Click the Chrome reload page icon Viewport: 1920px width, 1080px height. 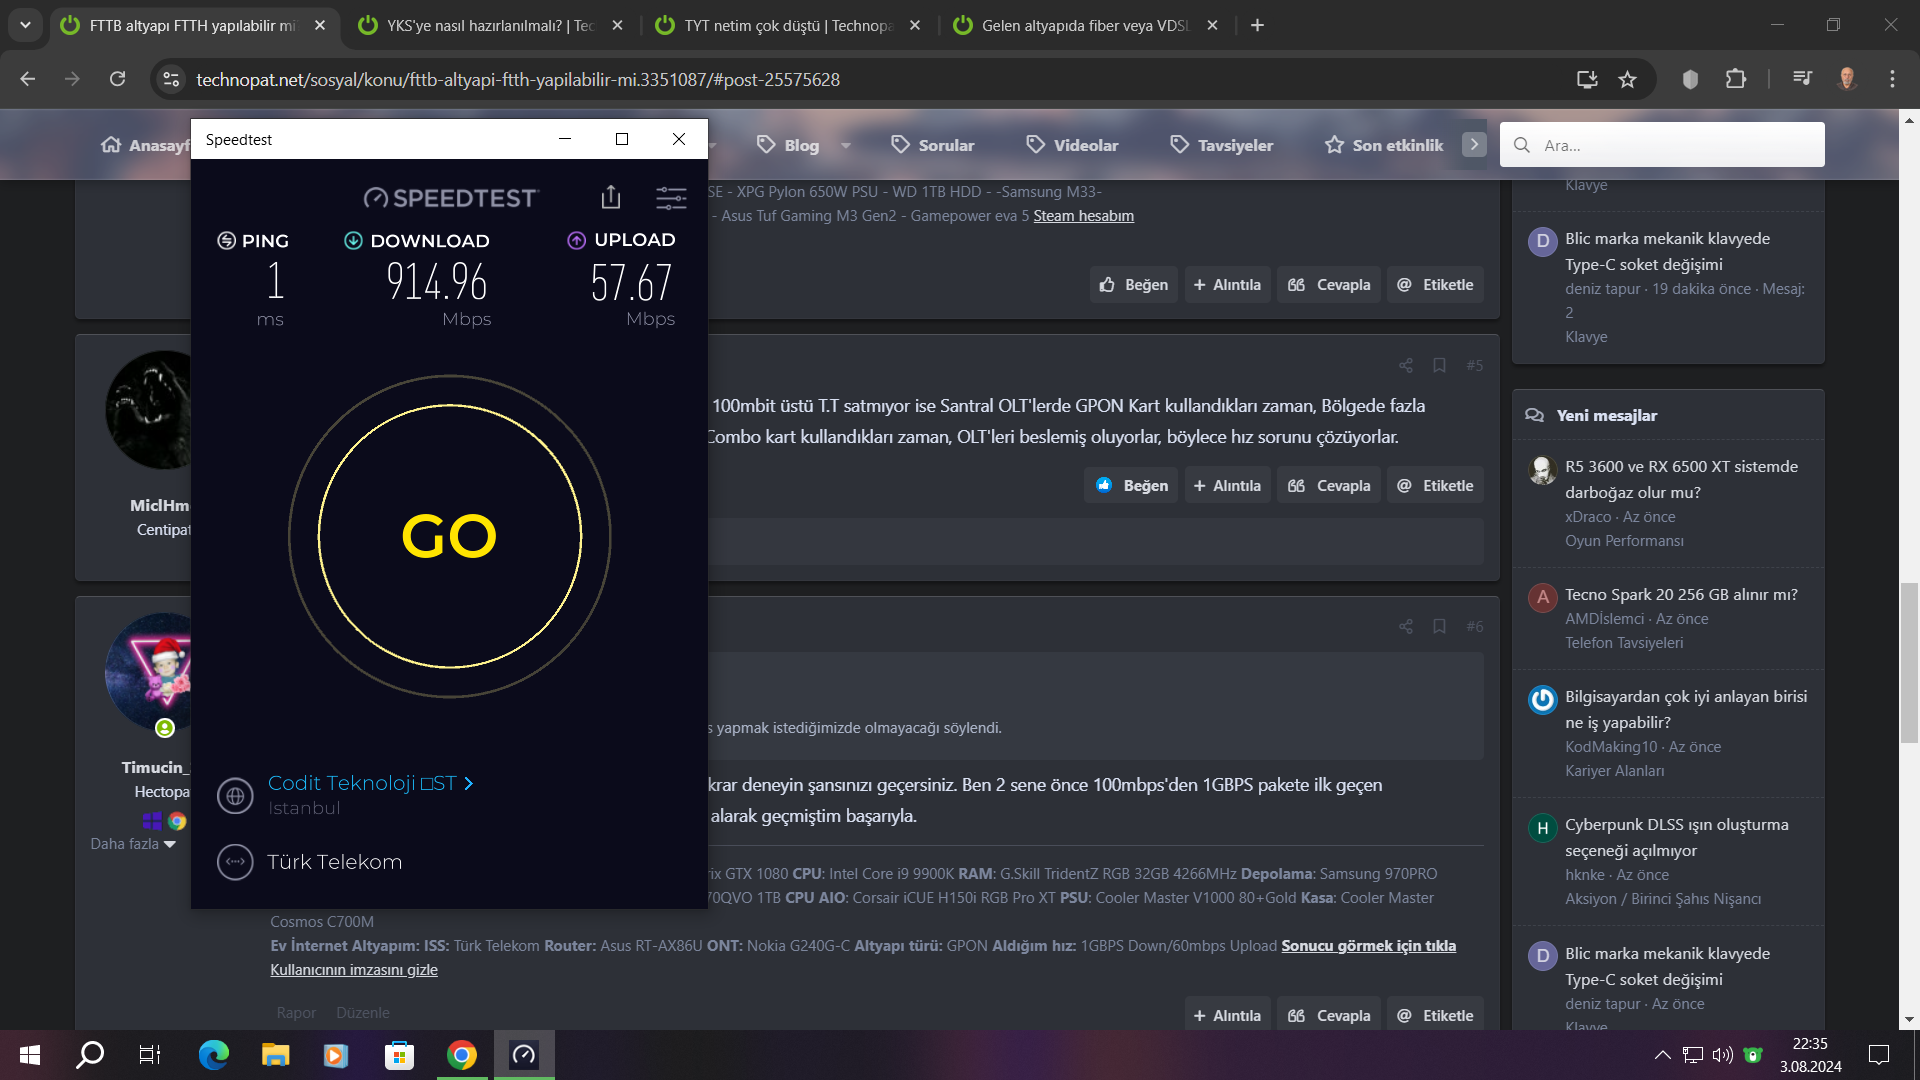pos(117,79)
